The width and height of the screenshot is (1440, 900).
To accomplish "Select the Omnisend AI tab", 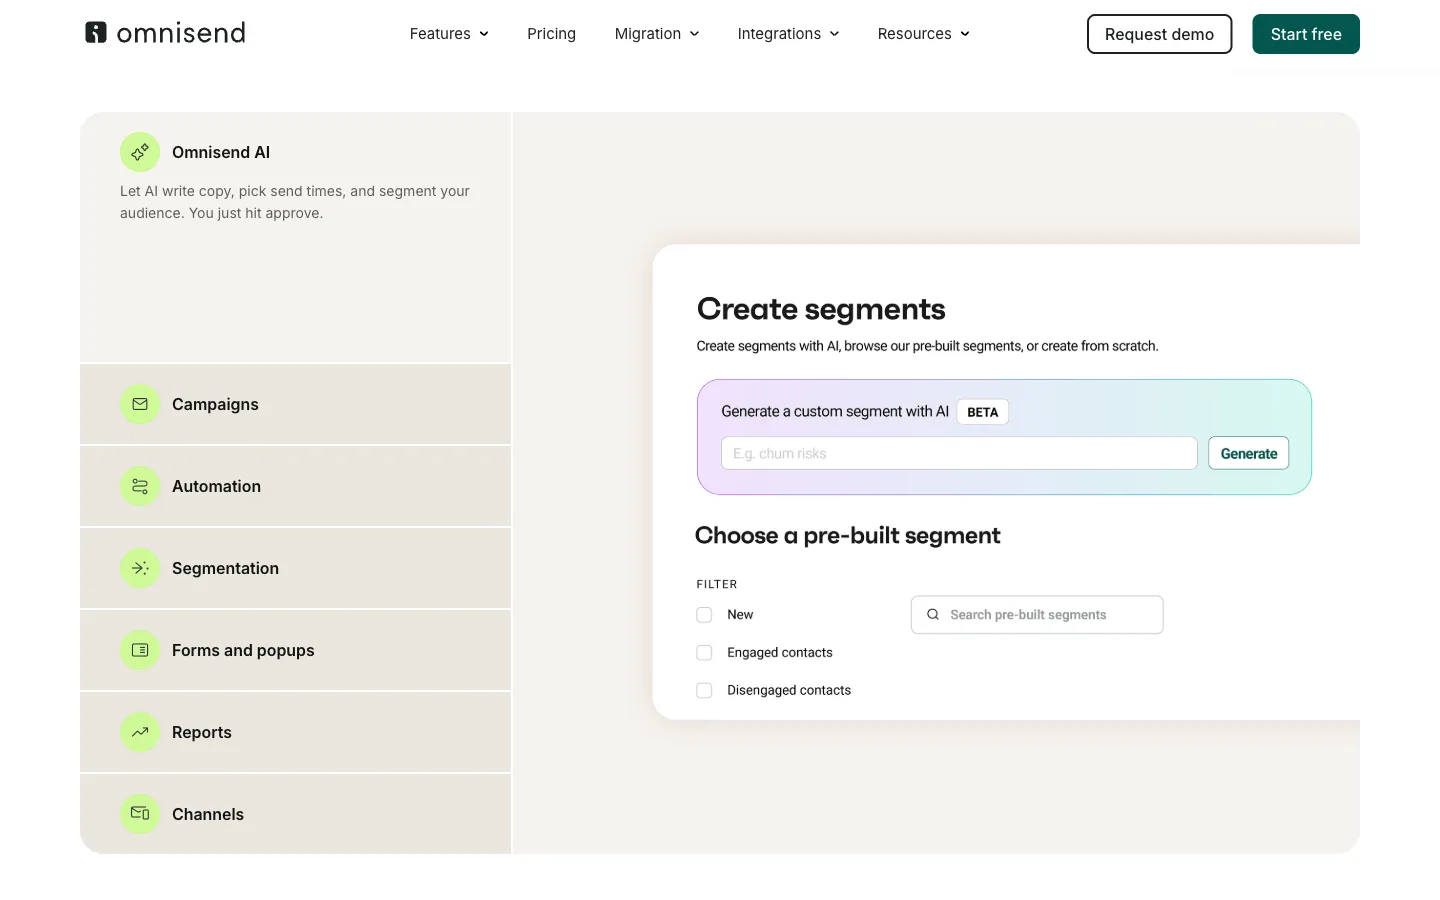I will (295, 237).
